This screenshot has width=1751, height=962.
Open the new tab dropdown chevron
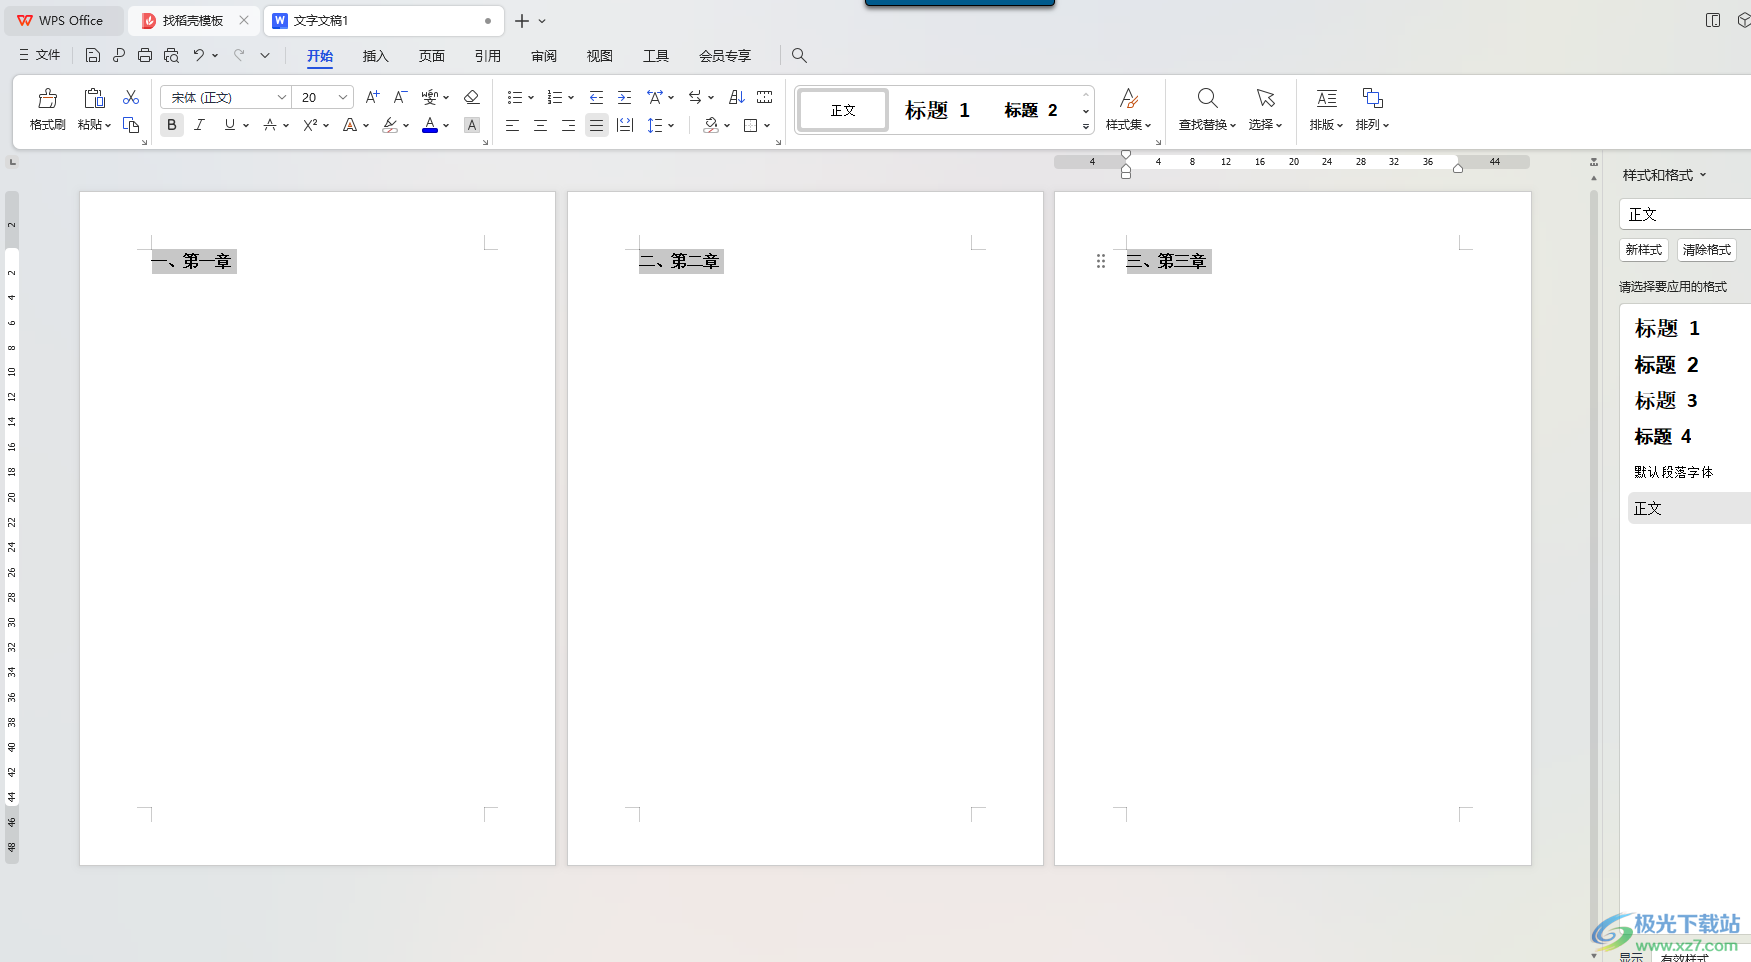542,21
